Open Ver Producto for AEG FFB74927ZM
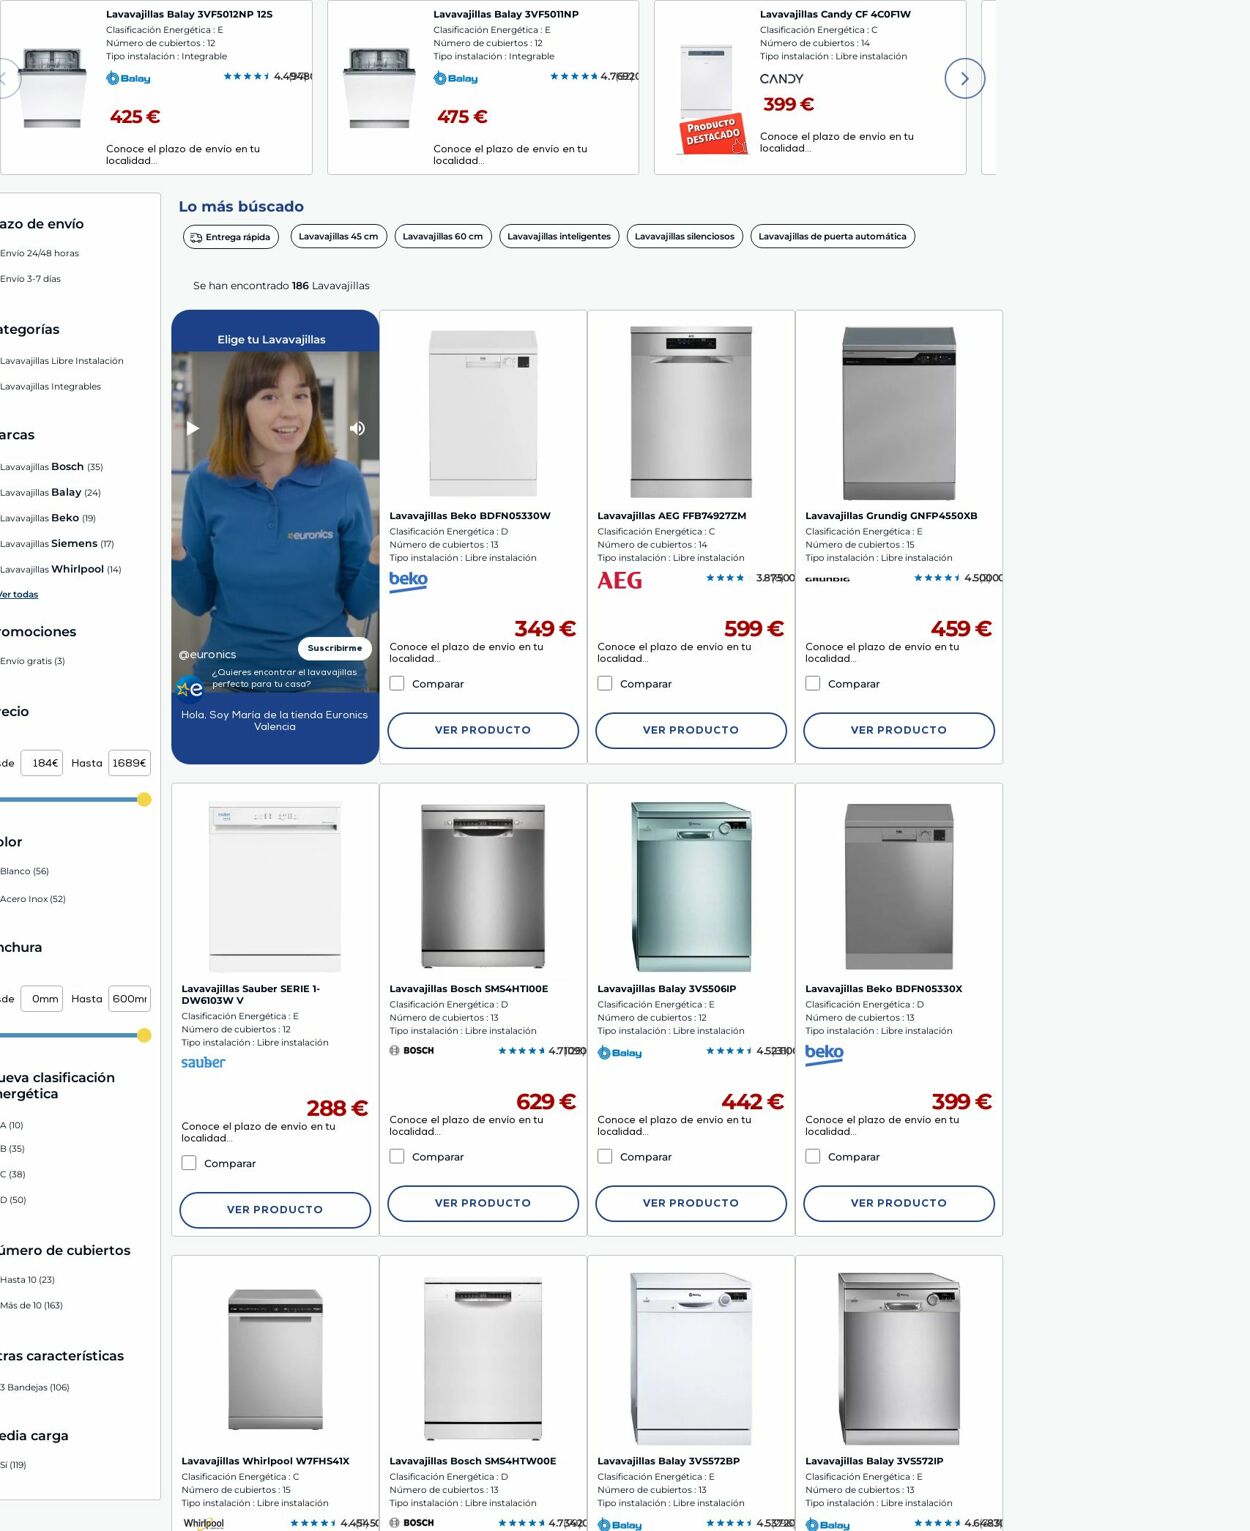The image size is (1250, 1531). [691, 730]
